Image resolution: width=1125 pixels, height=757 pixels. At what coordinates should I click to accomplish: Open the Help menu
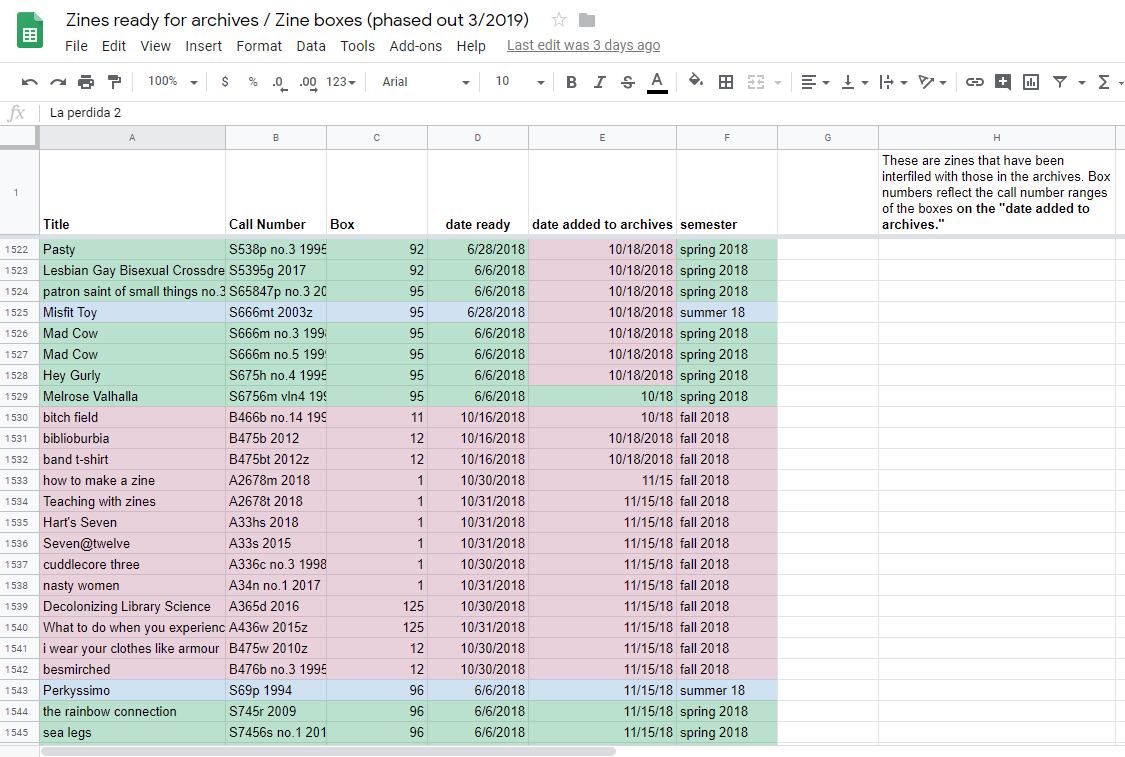tap(471, 46)
